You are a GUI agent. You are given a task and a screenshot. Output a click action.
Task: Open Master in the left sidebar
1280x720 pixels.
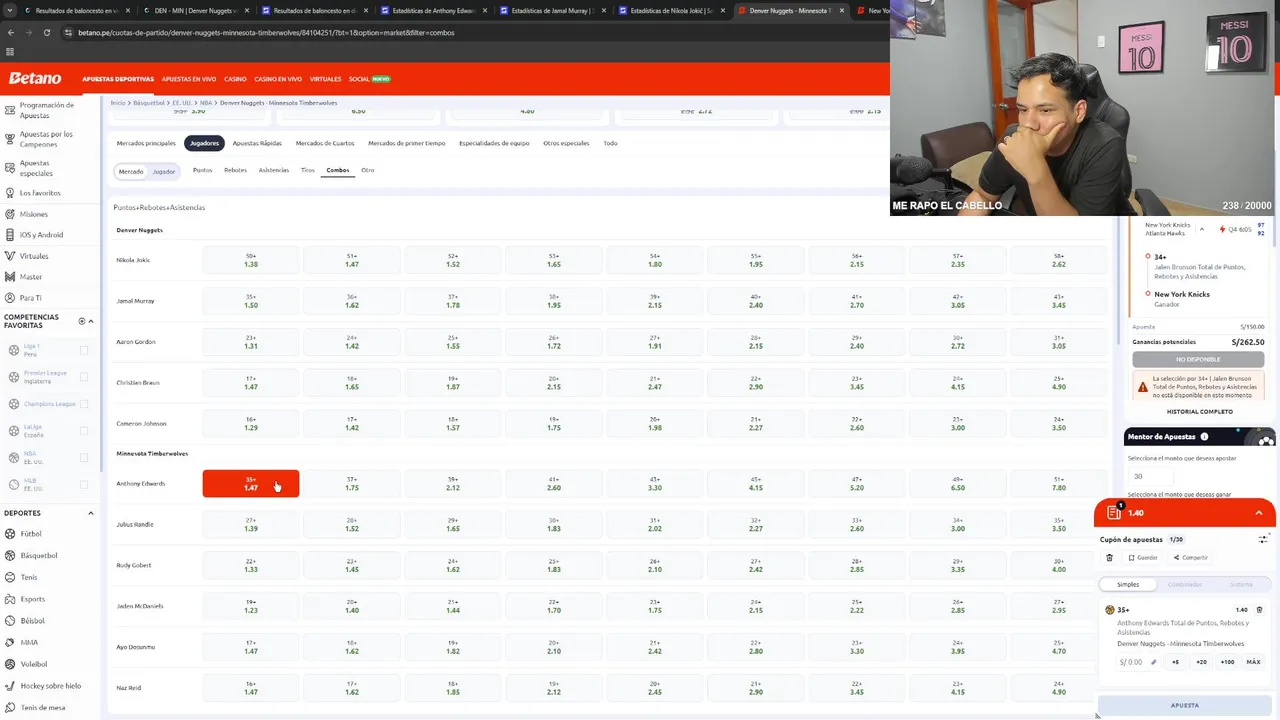[31, 277]
